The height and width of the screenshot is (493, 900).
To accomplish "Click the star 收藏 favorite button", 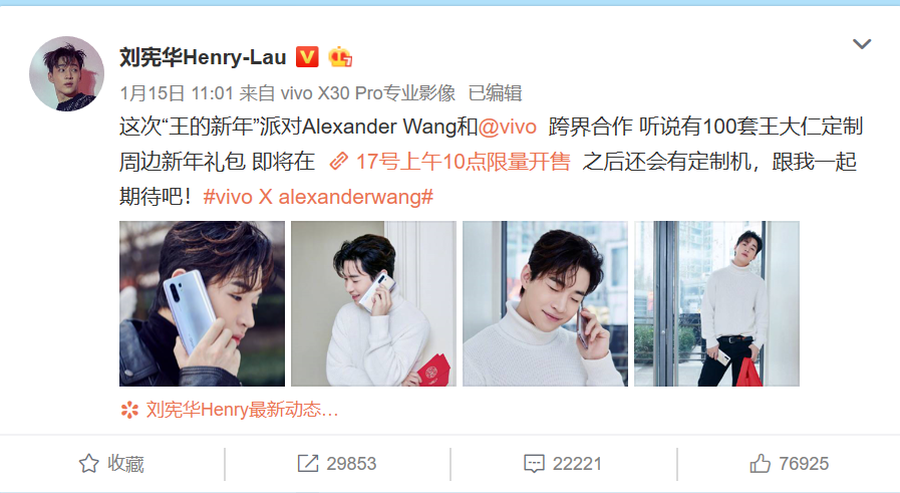I will (112, 464).
